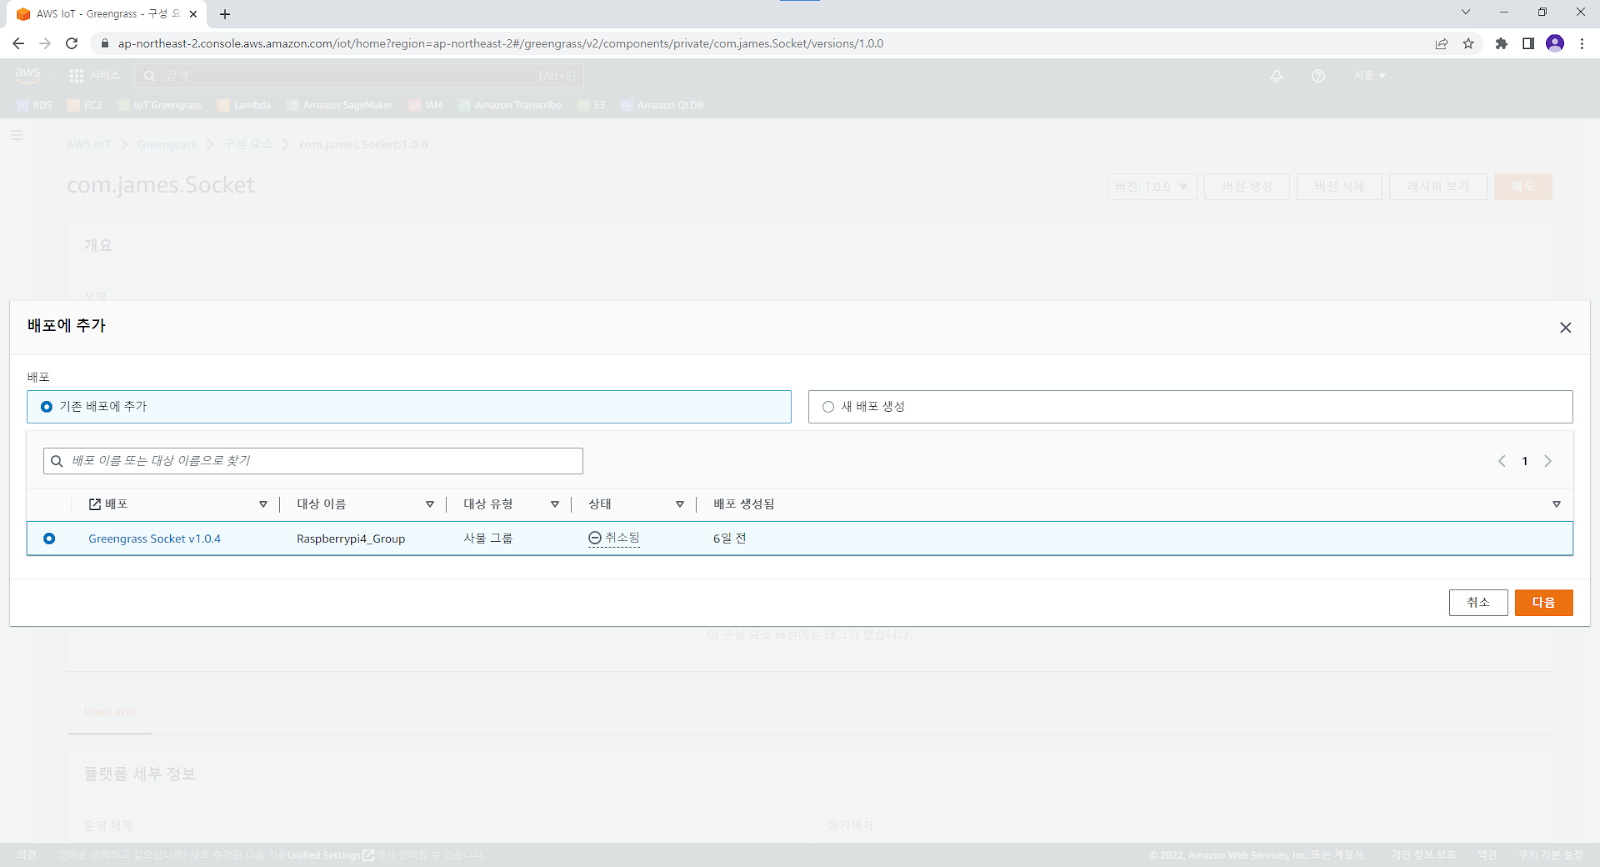Viewport: 1600px width, 867px height.
Task: Sort by 대상 유형 column arrow
Action: [555, 504]
